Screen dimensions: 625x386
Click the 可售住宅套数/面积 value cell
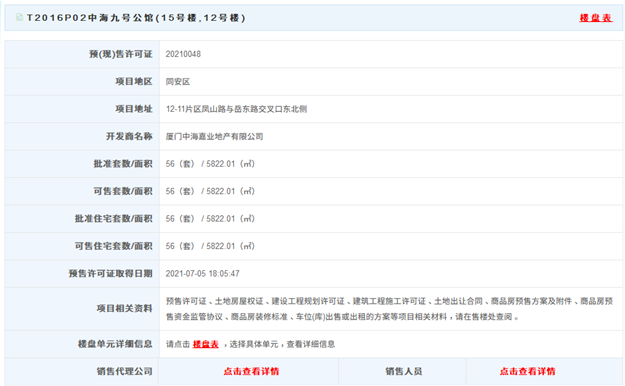point(391,246)
